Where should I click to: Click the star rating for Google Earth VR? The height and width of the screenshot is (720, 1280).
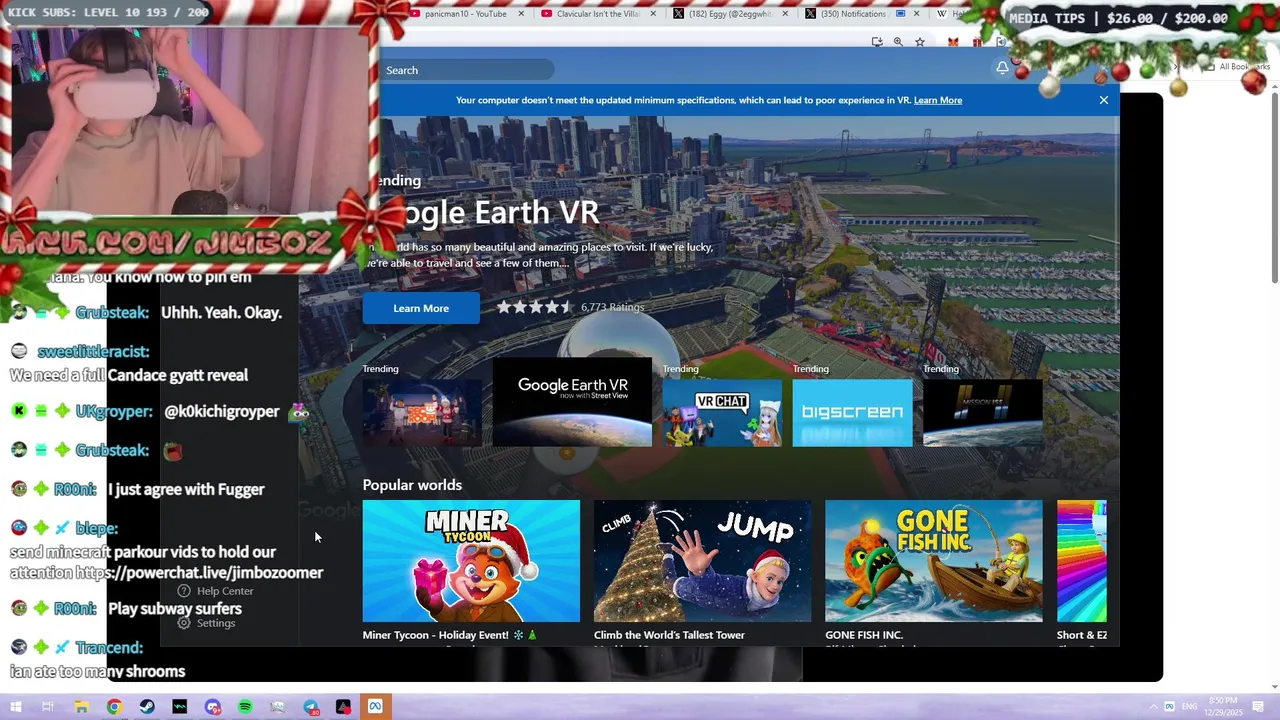click(x=534, y=307)
